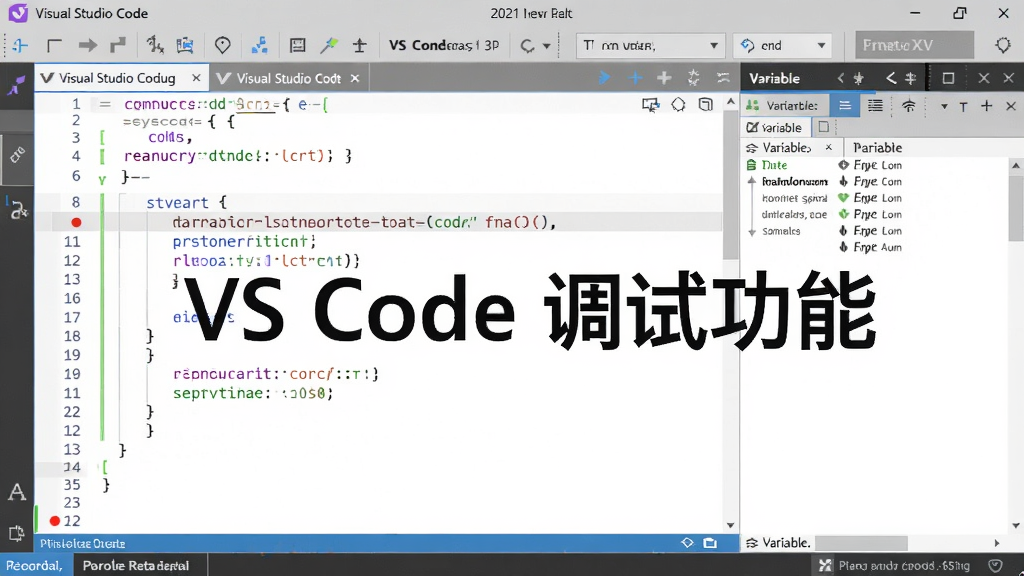Screen dimensions: 1024x576
Task: Click the shield icon in bottom status bar
Action: [995, 566]
